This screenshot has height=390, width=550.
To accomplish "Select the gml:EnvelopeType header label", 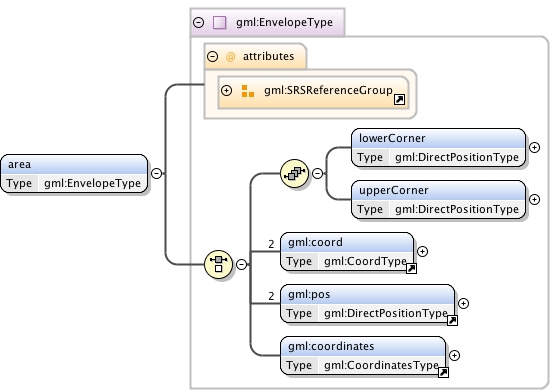I will click(284, 22).
